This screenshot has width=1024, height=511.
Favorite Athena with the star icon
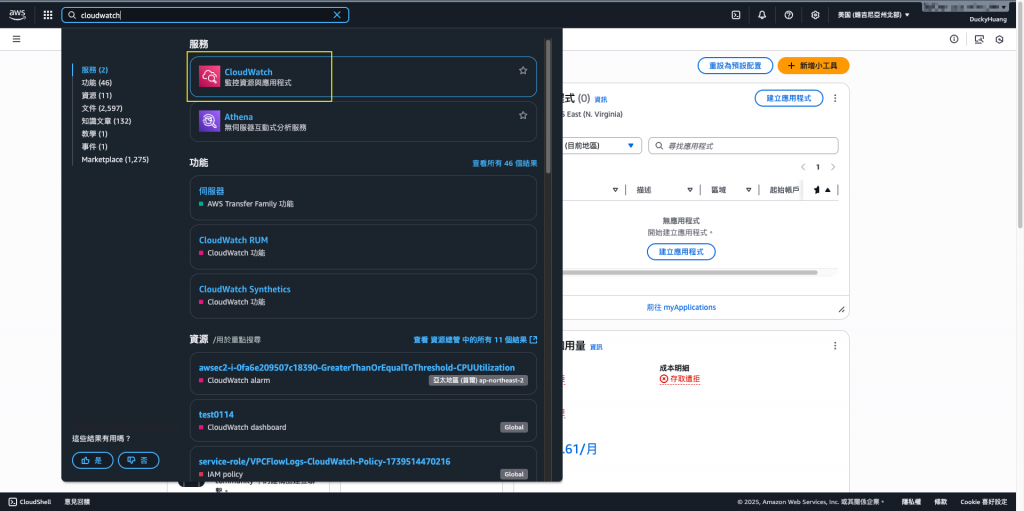[522, 115]
